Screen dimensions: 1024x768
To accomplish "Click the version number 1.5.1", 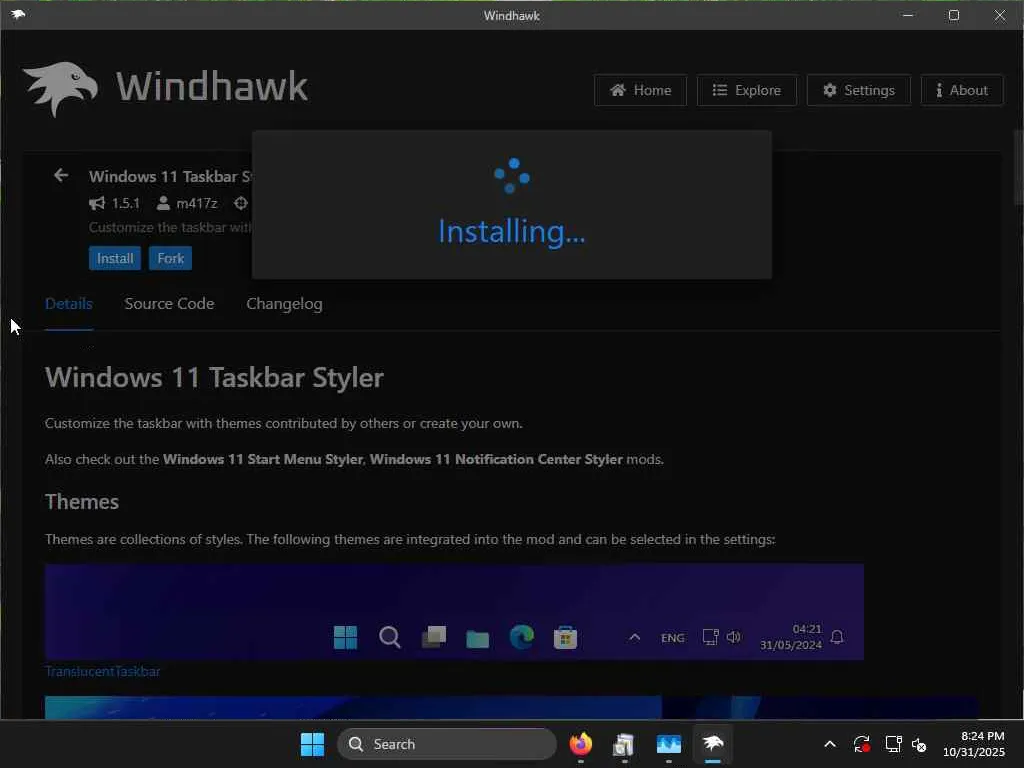I will click(x=125, y=203).
